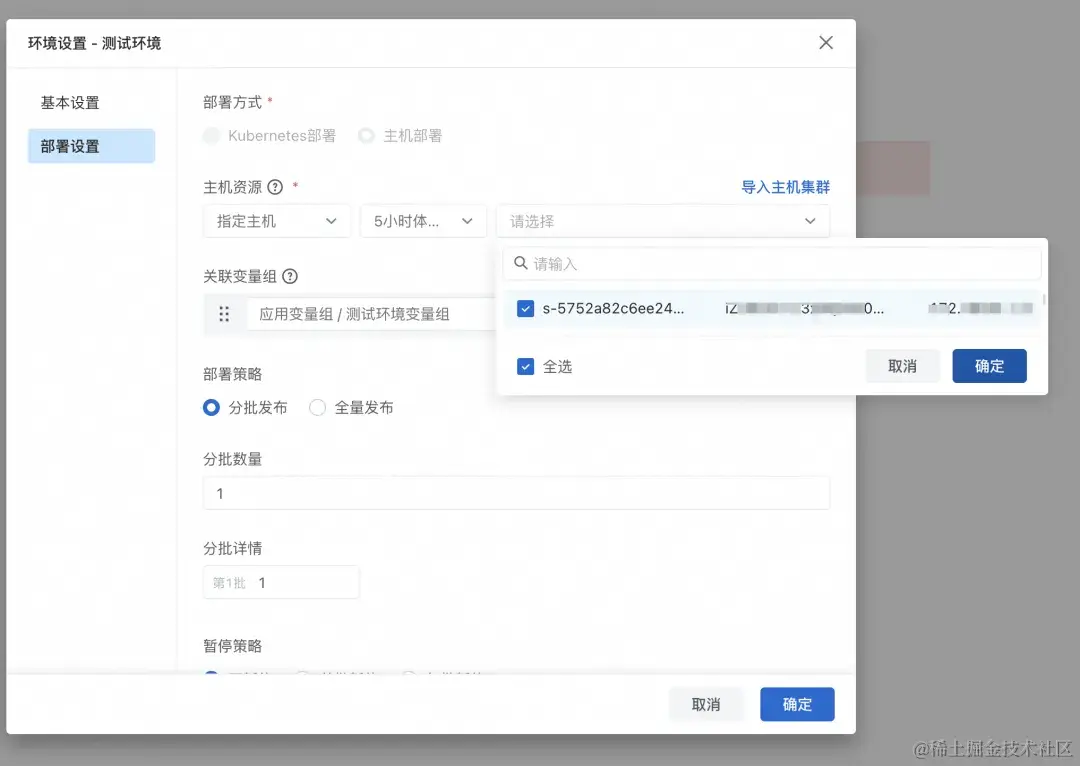Viewport: 1080px width, 766px height.
Task: Click the magnifier icon in the search box
Action: click(x=520, y=263)
